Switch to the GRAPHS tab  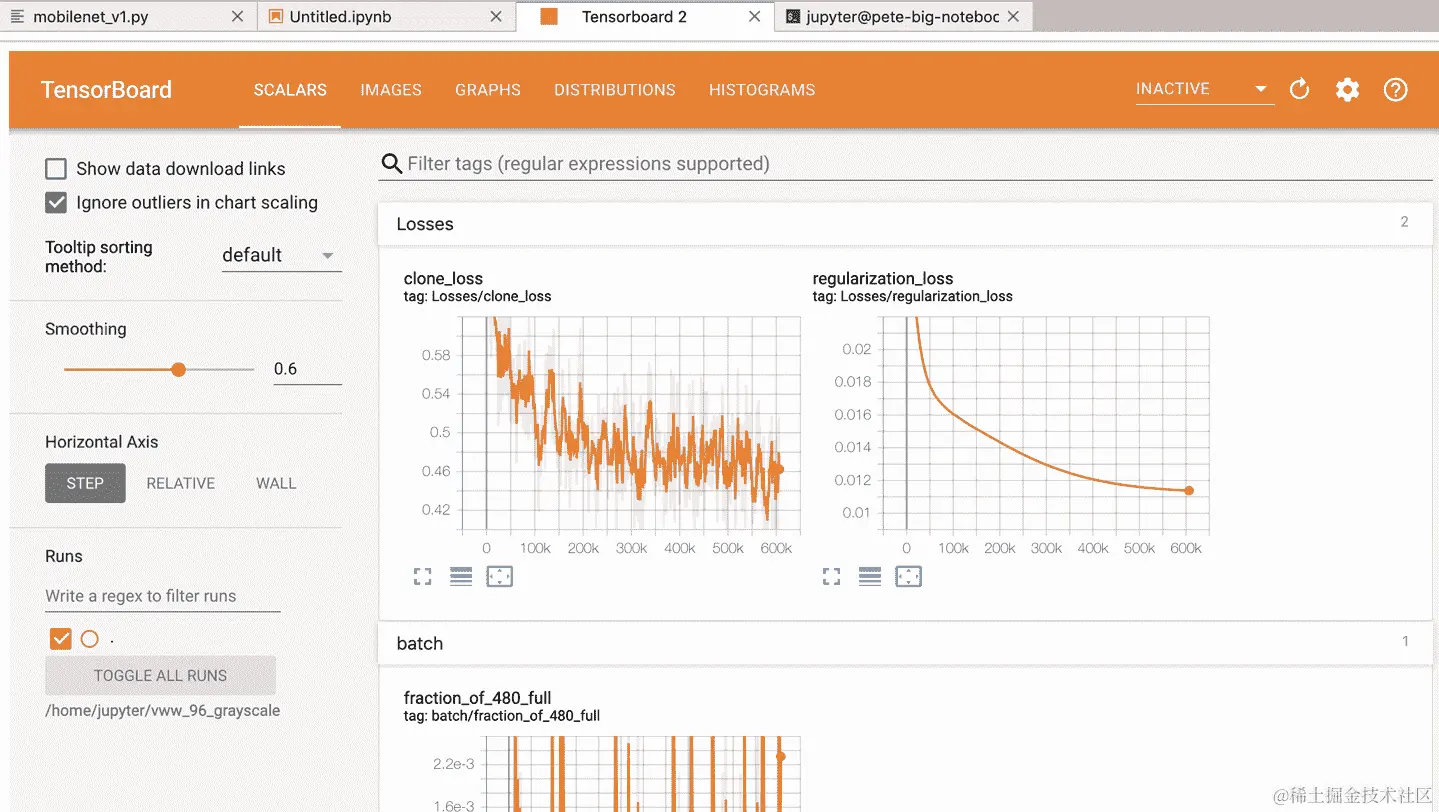click(488, 90)
